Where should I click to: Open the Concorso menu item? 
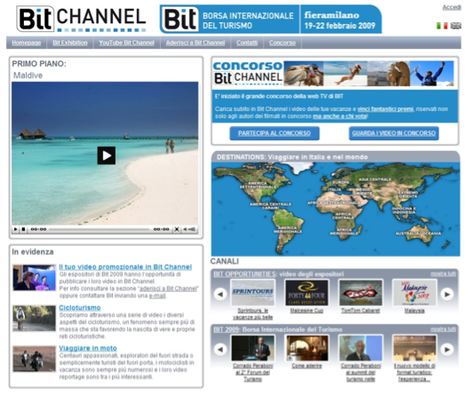pos(282,43)
